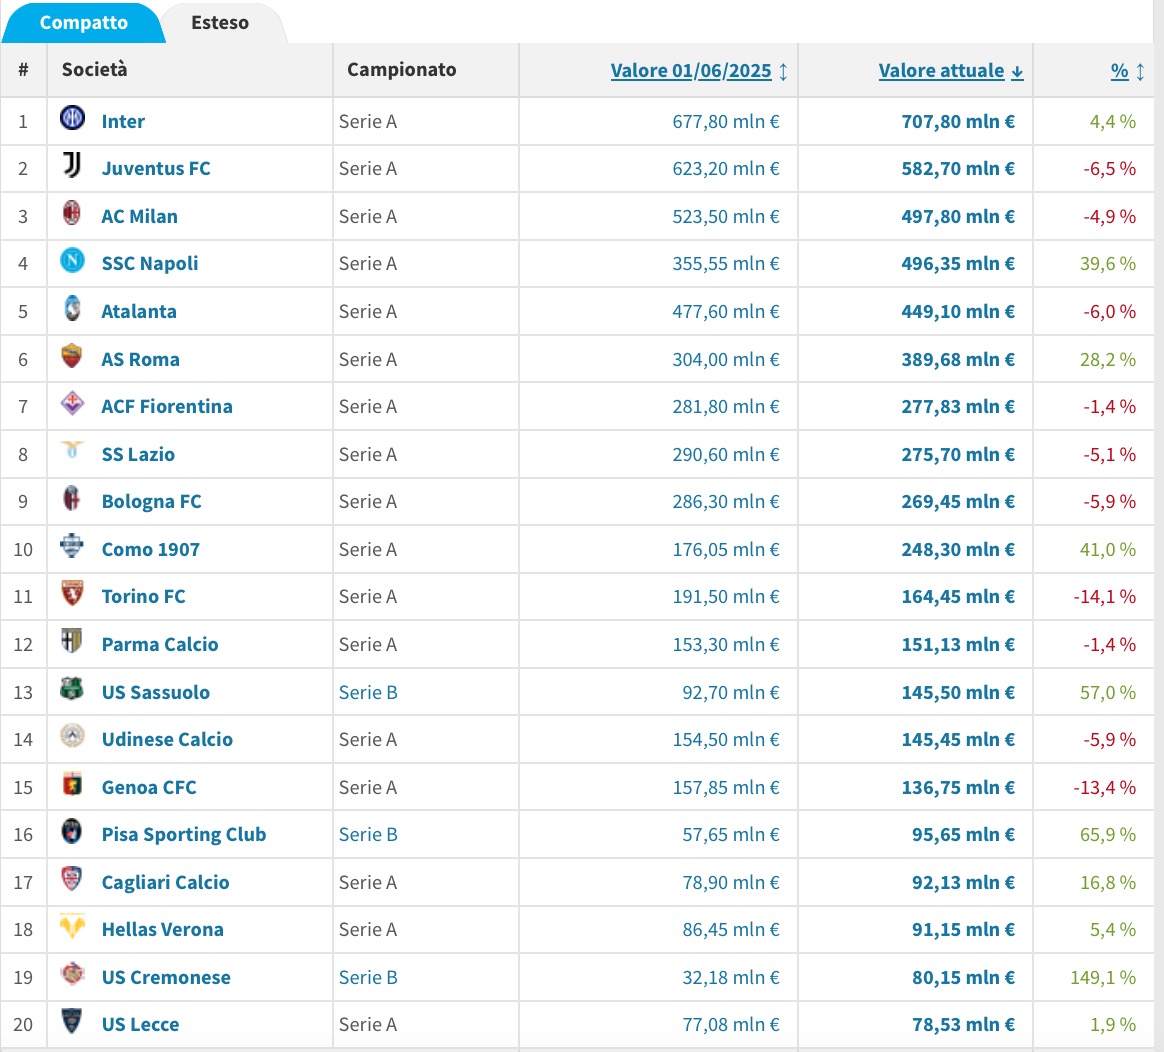Select the ACF Fiorentina logo icon
This screenshot has height=1052, width=1164.
pyautogui.click(x=72, y=405)
